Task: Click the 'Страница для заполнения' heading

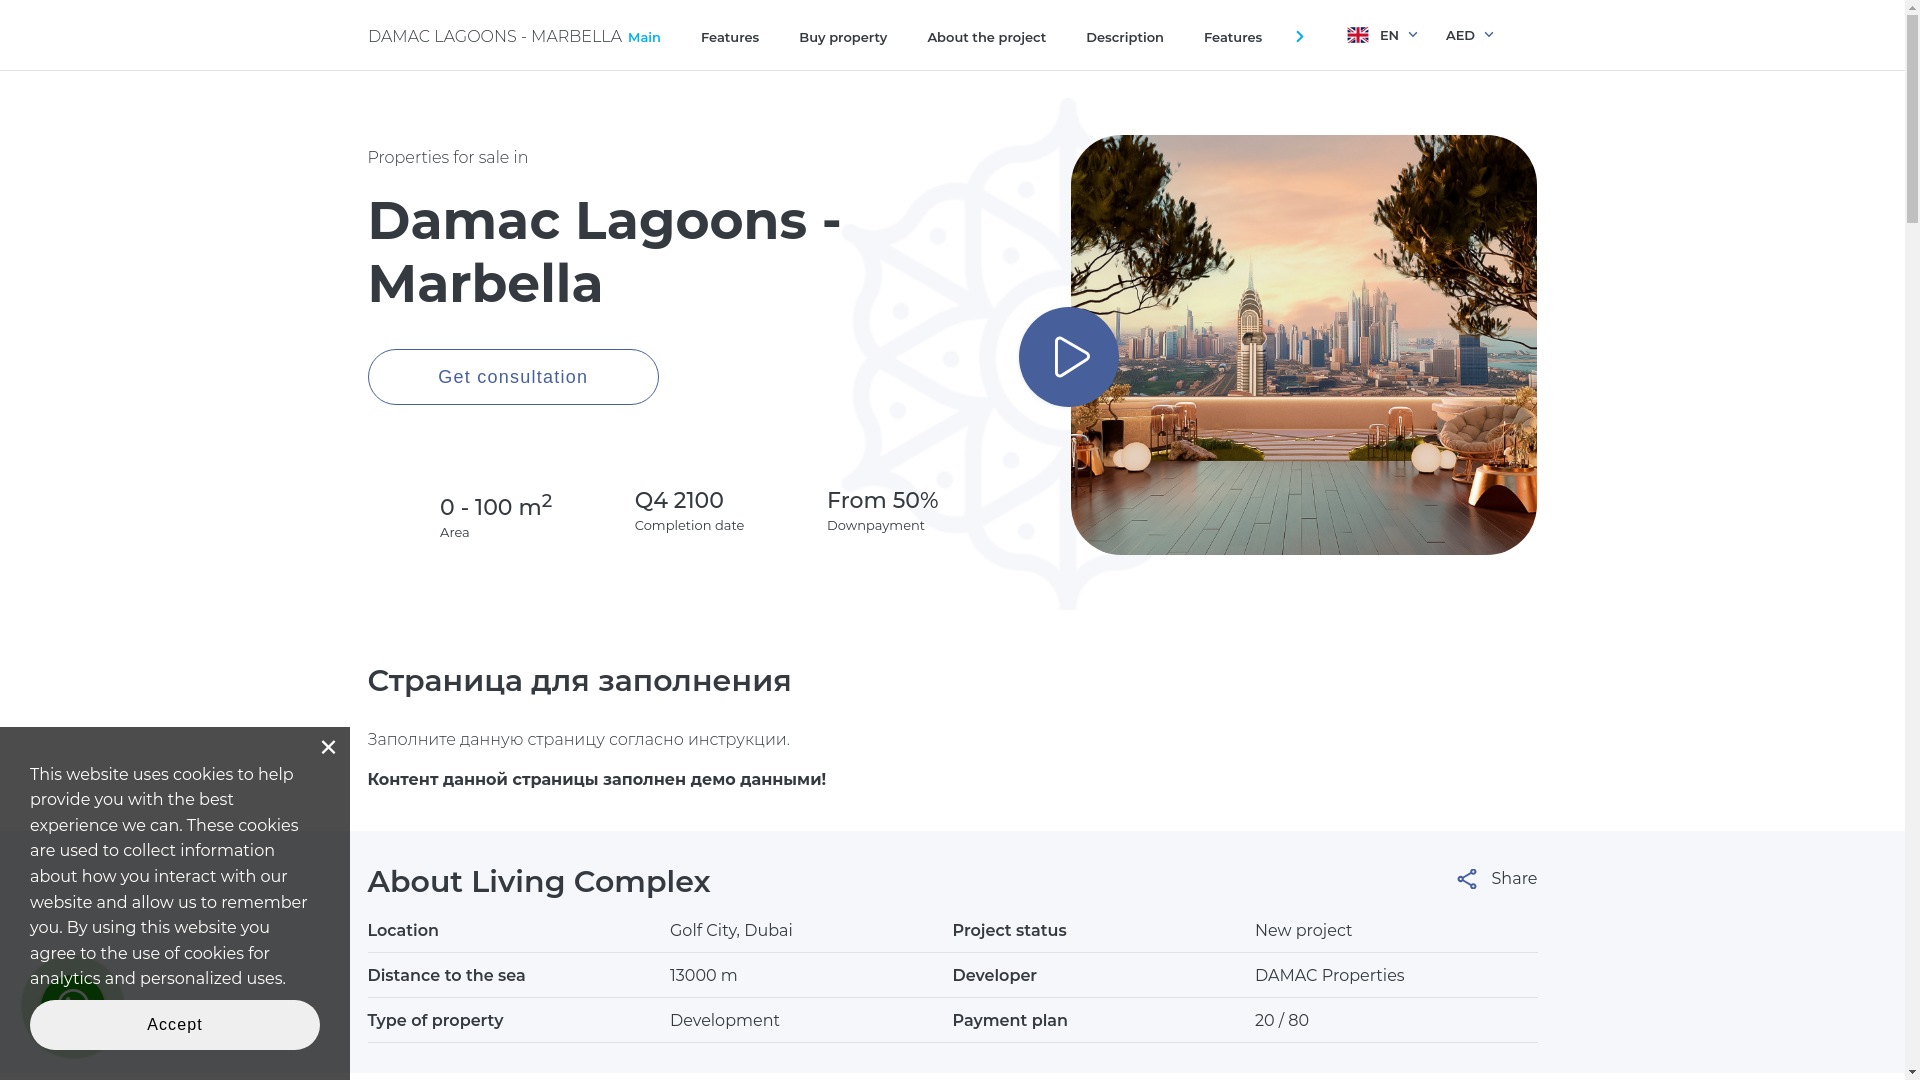Action: coord(579,681)
